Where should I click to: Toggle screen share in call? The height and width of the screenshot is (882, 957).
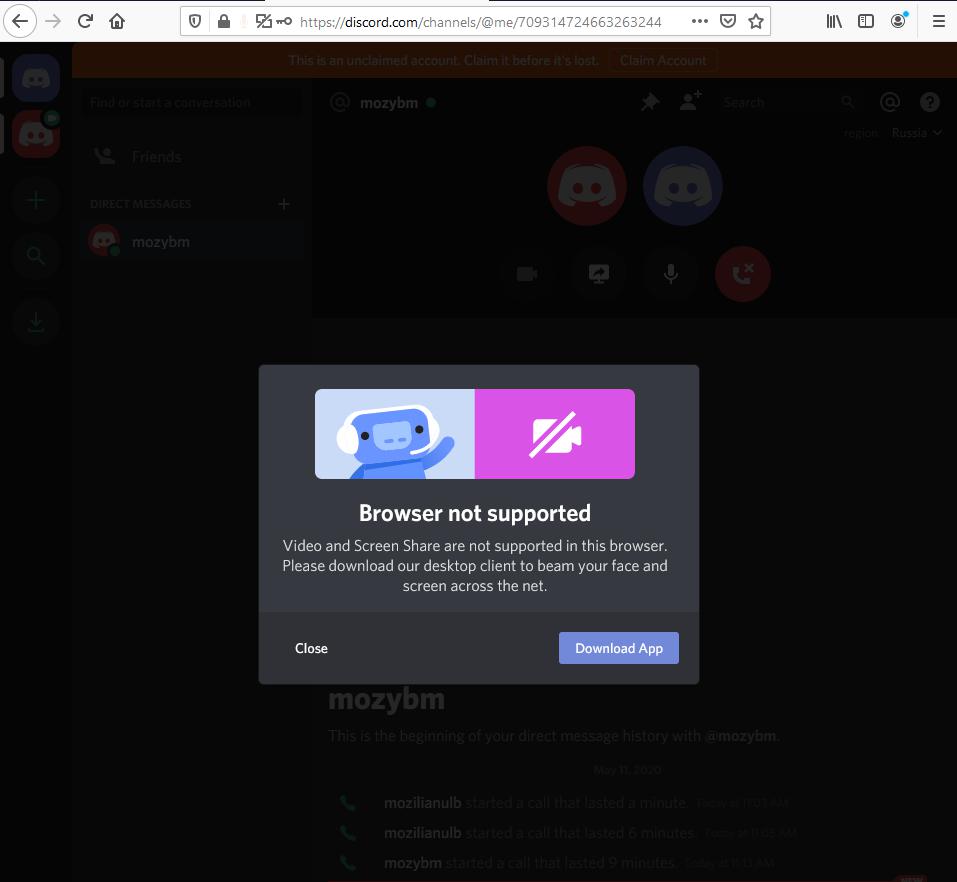coord(599,274)
